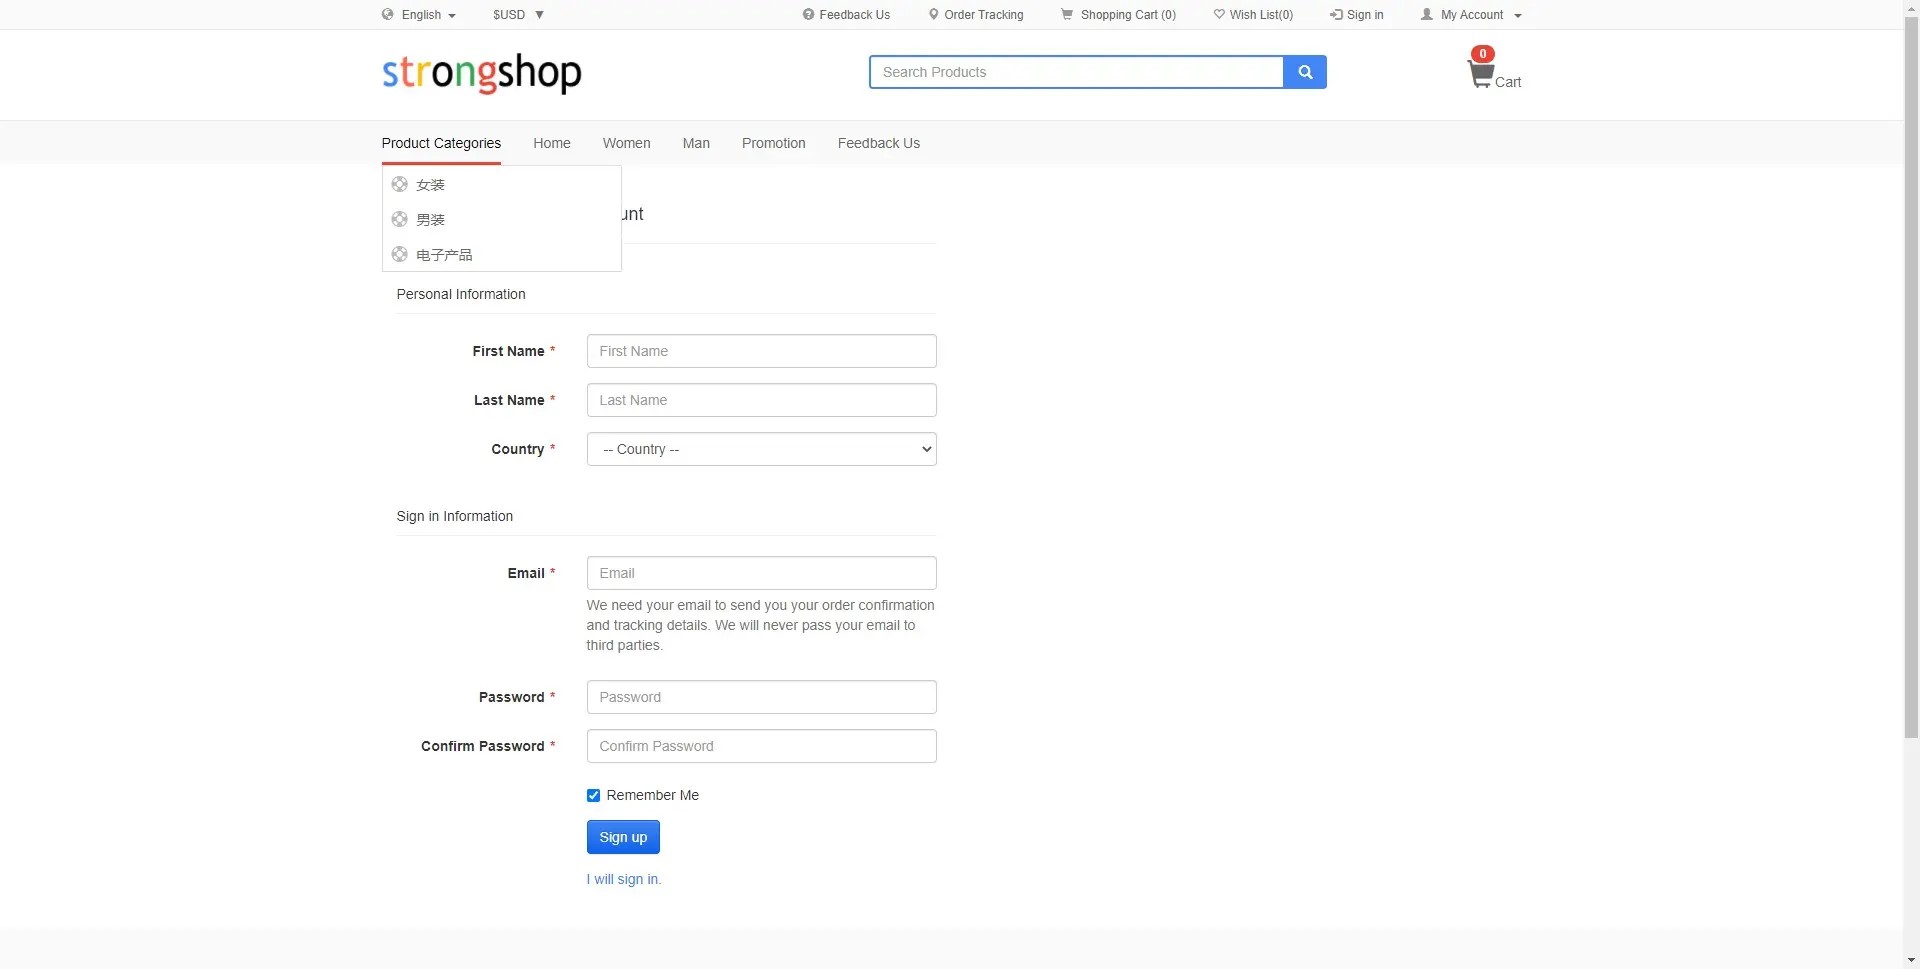Click the magnifier search button
The image size is (1920, 969).
1304,72
